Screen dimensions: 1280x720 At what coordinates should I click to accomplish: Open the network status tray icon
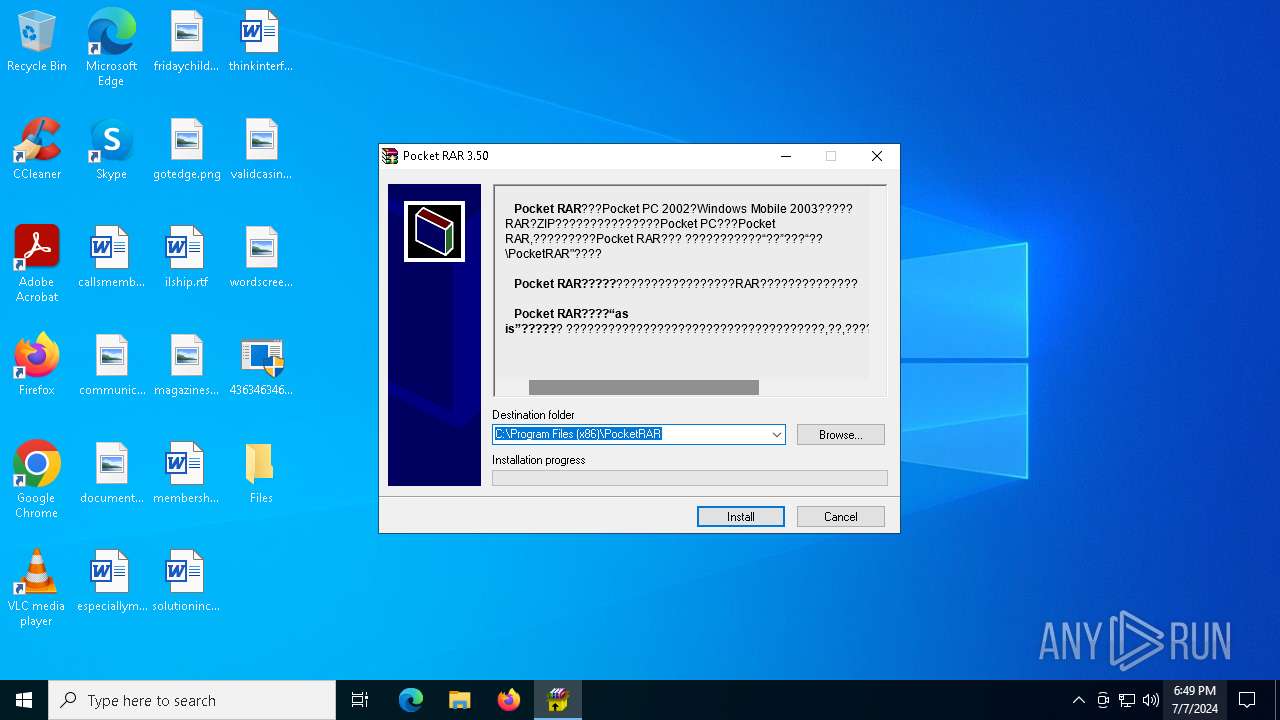1127,700
